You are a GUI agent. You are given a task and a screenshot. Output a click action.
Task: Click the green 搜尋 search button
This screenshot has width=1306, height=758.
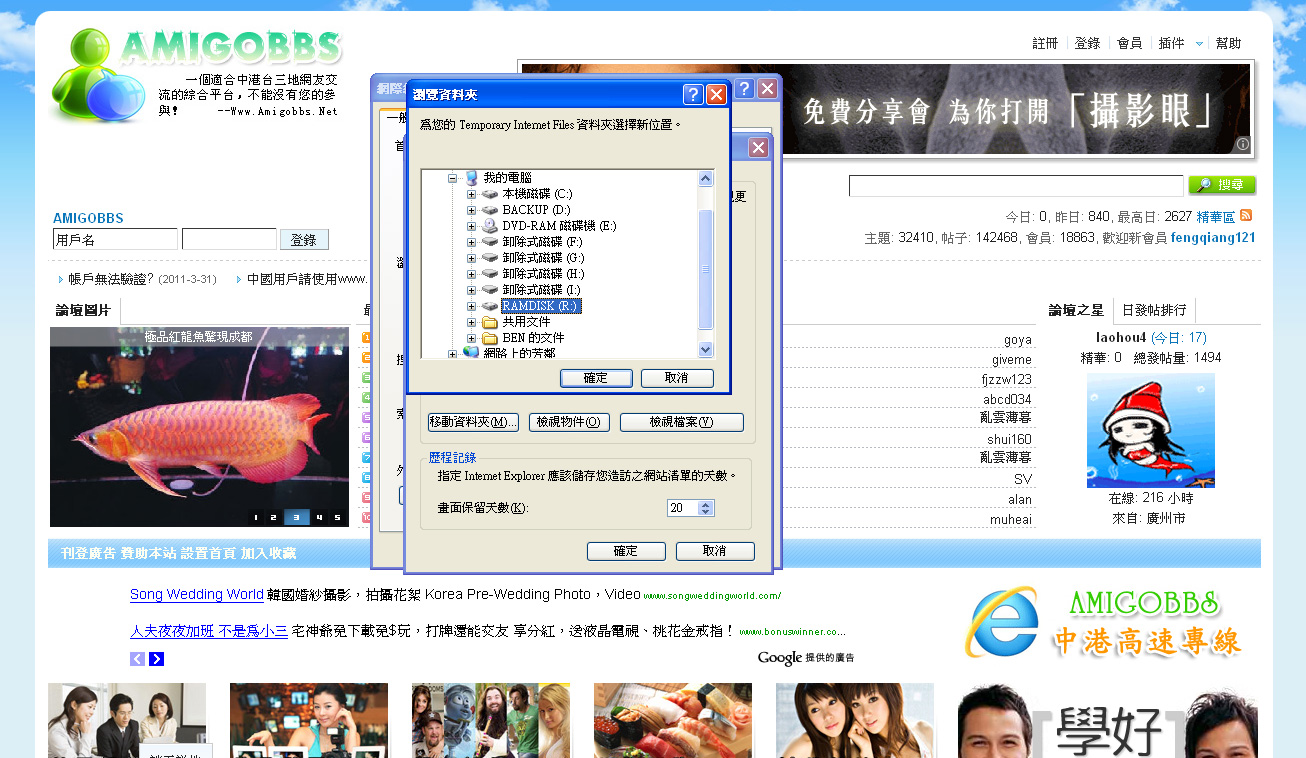(x=1221, y=185)
